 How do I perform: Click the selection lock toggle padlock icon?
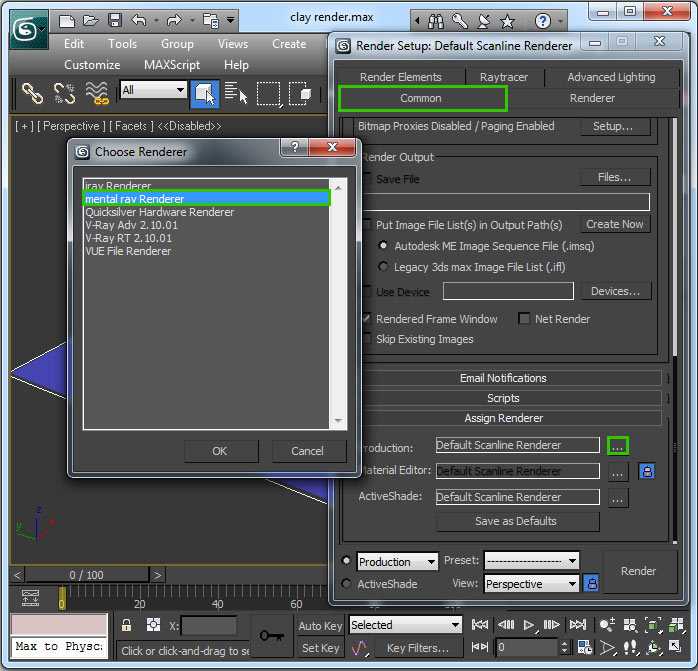pyautogui.click(x=126, y=626)
